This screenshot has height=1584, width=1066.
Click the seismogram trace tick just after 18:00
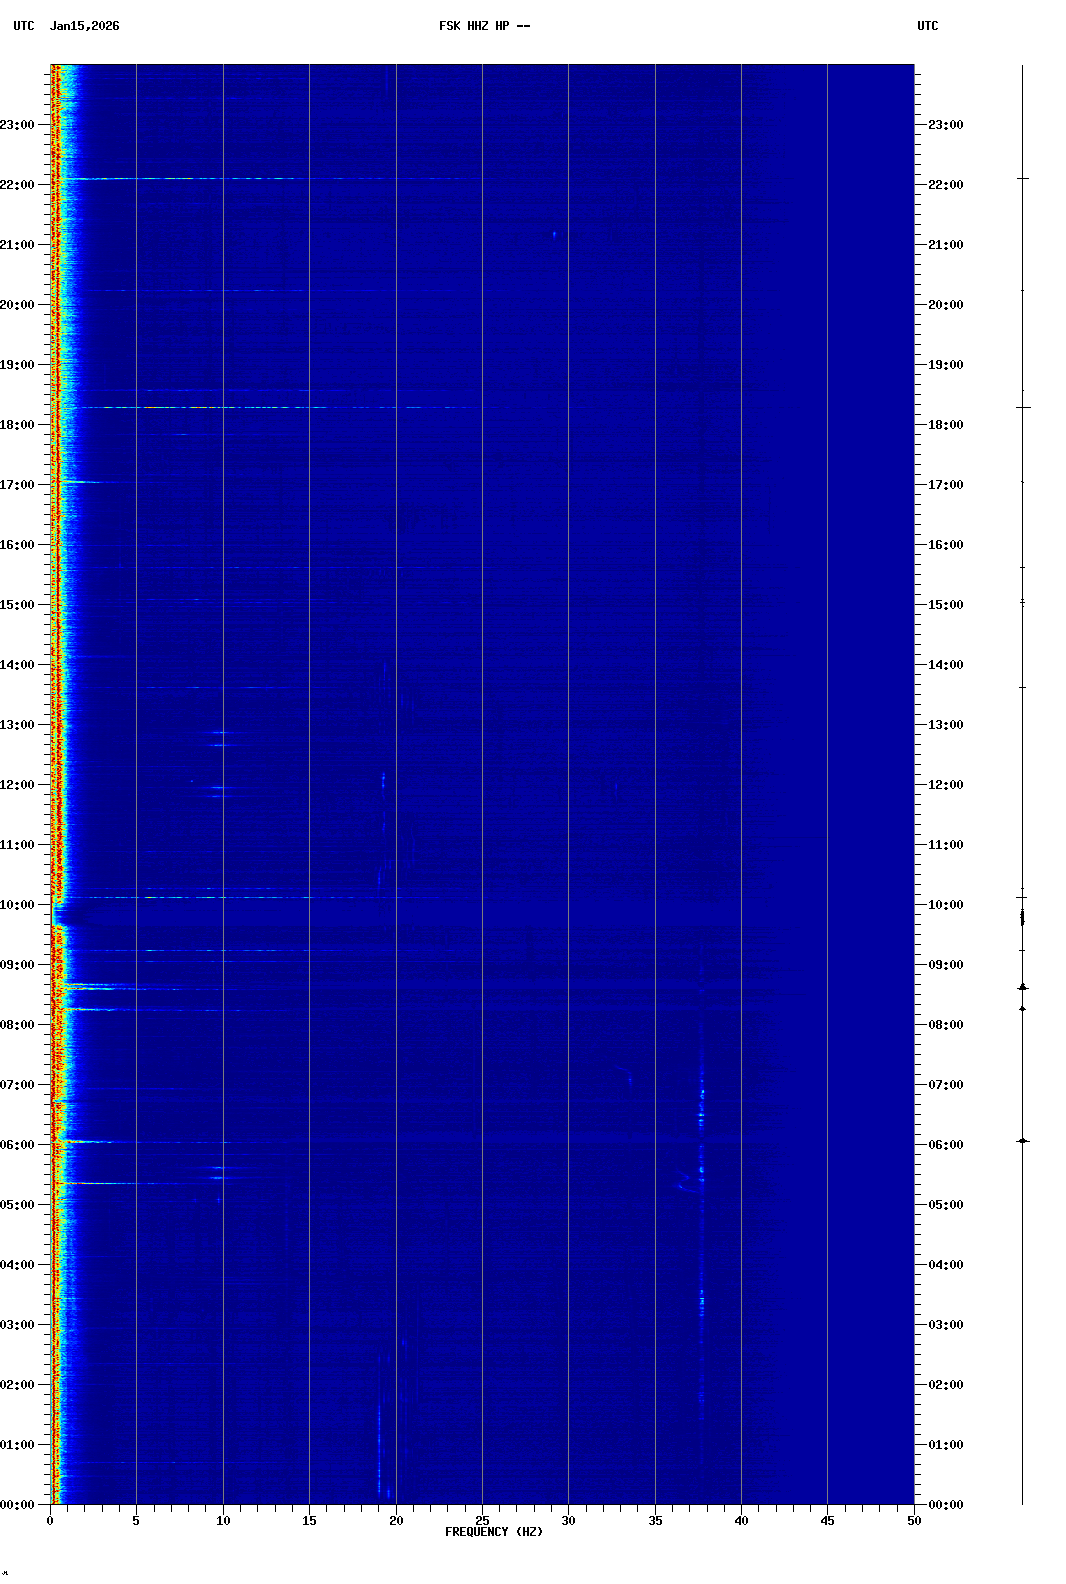(x=1022, y=407)
